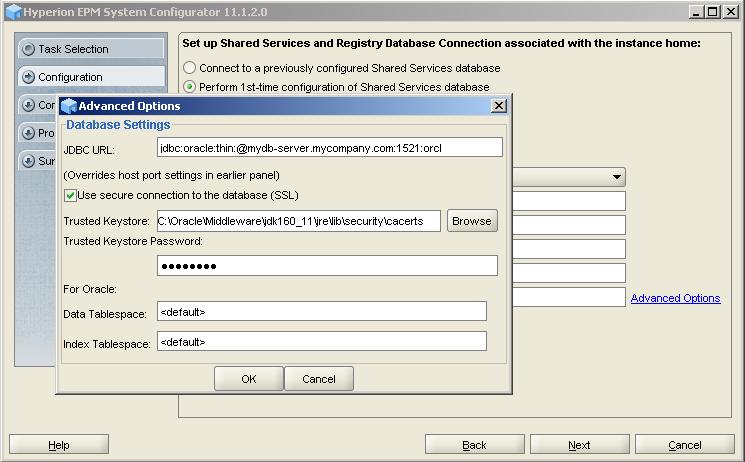Cancel the EPM System Configurator
Viewport: 745px width, 462px height.
pos(685,445)
